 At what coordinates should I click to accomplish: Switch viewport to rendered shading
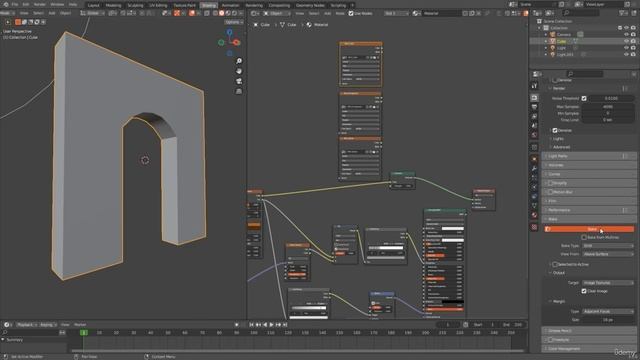click(x=234, y=13)
